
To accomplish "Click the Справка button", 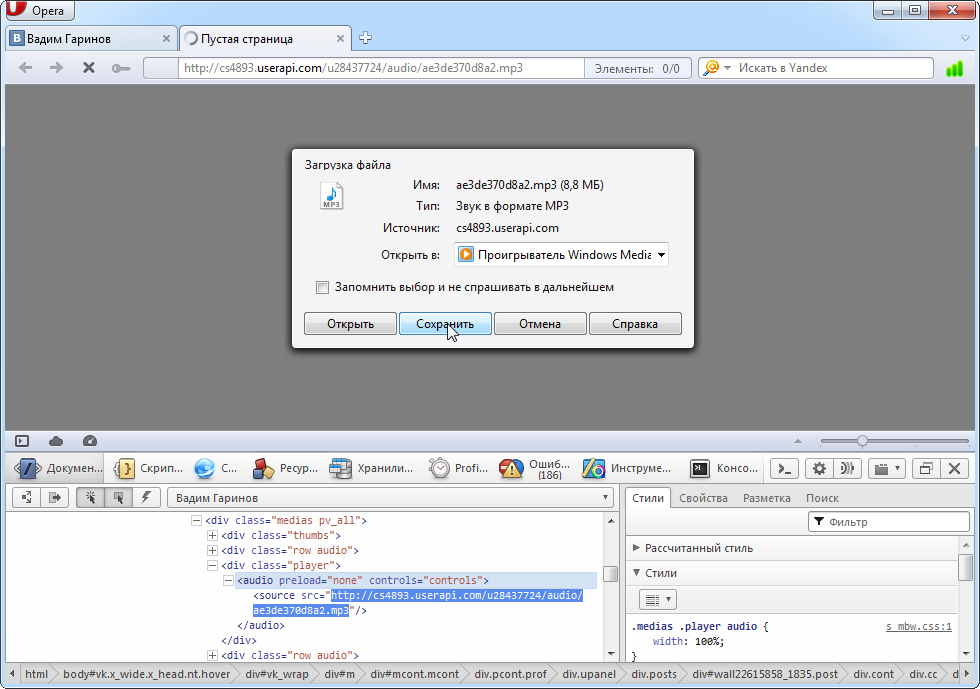I will coord(635,324).
